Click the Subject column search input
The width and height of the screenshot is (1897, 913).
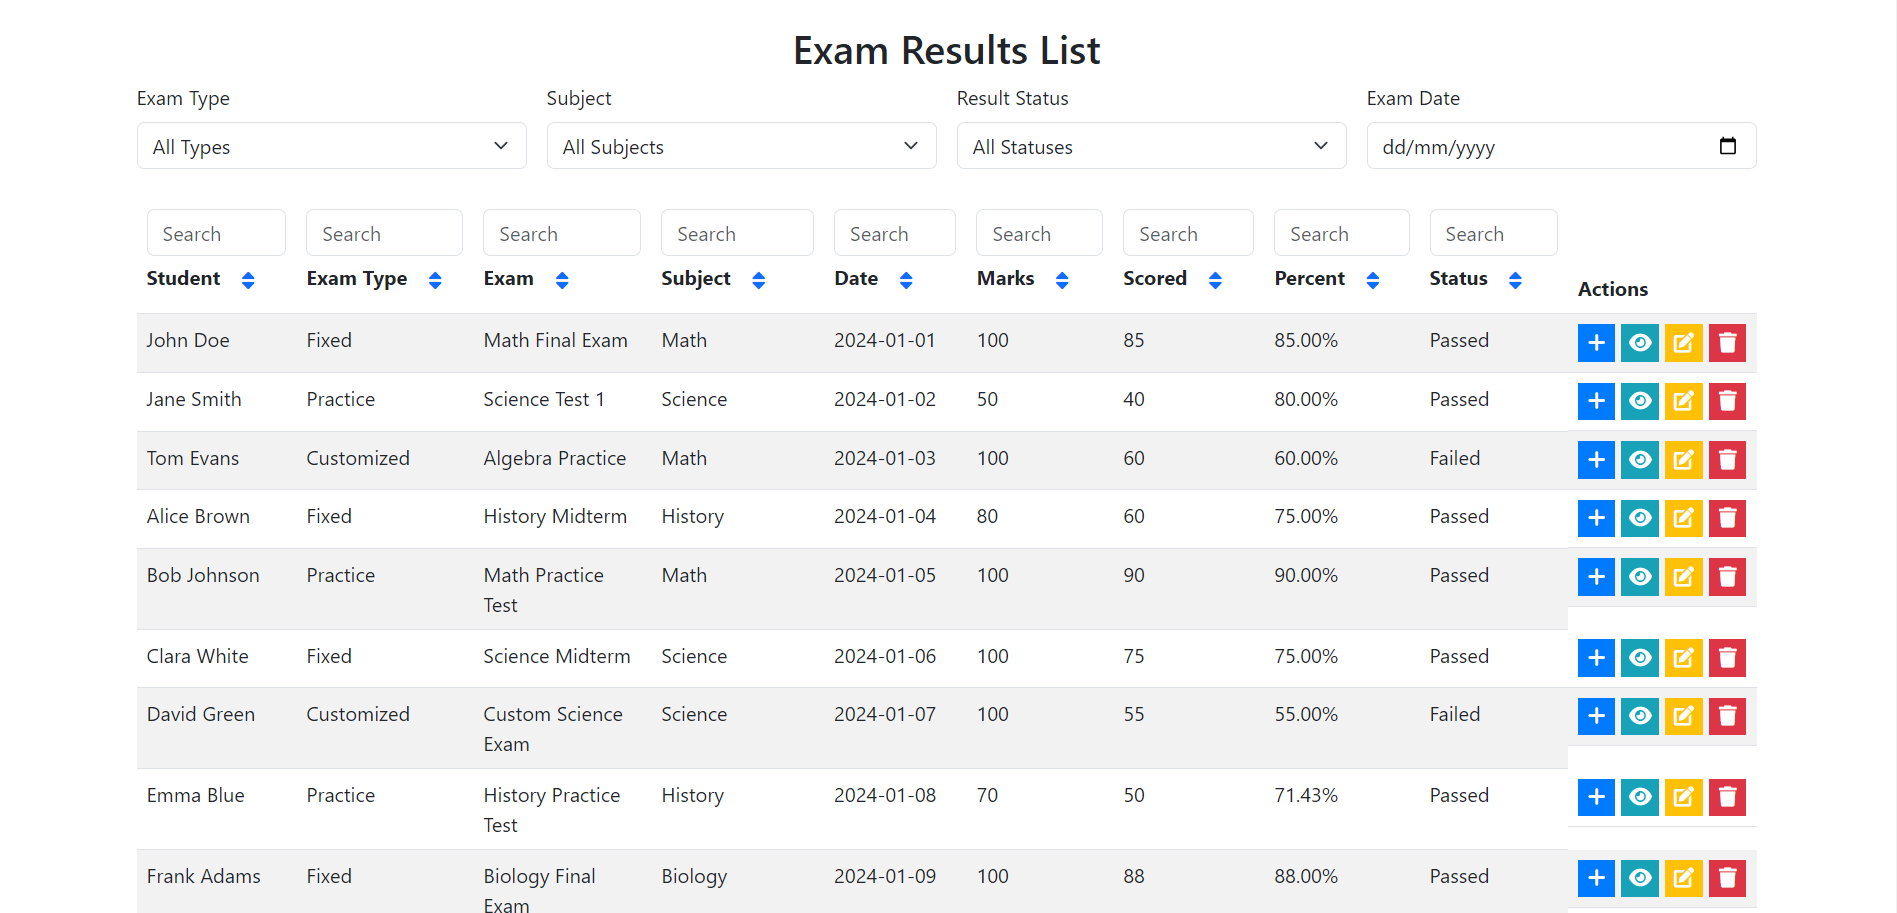(737, 233)
